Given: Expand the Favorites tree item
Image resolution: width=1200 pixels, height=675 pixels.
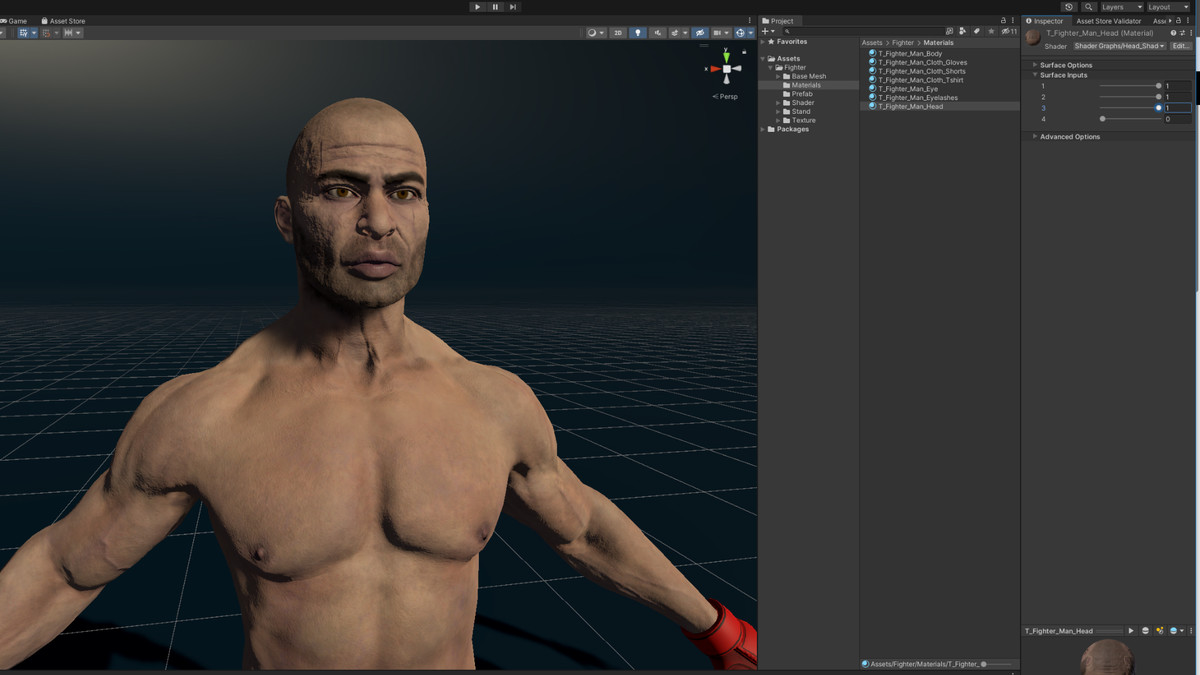Looking at the screenshot, I should click(763, 42).
